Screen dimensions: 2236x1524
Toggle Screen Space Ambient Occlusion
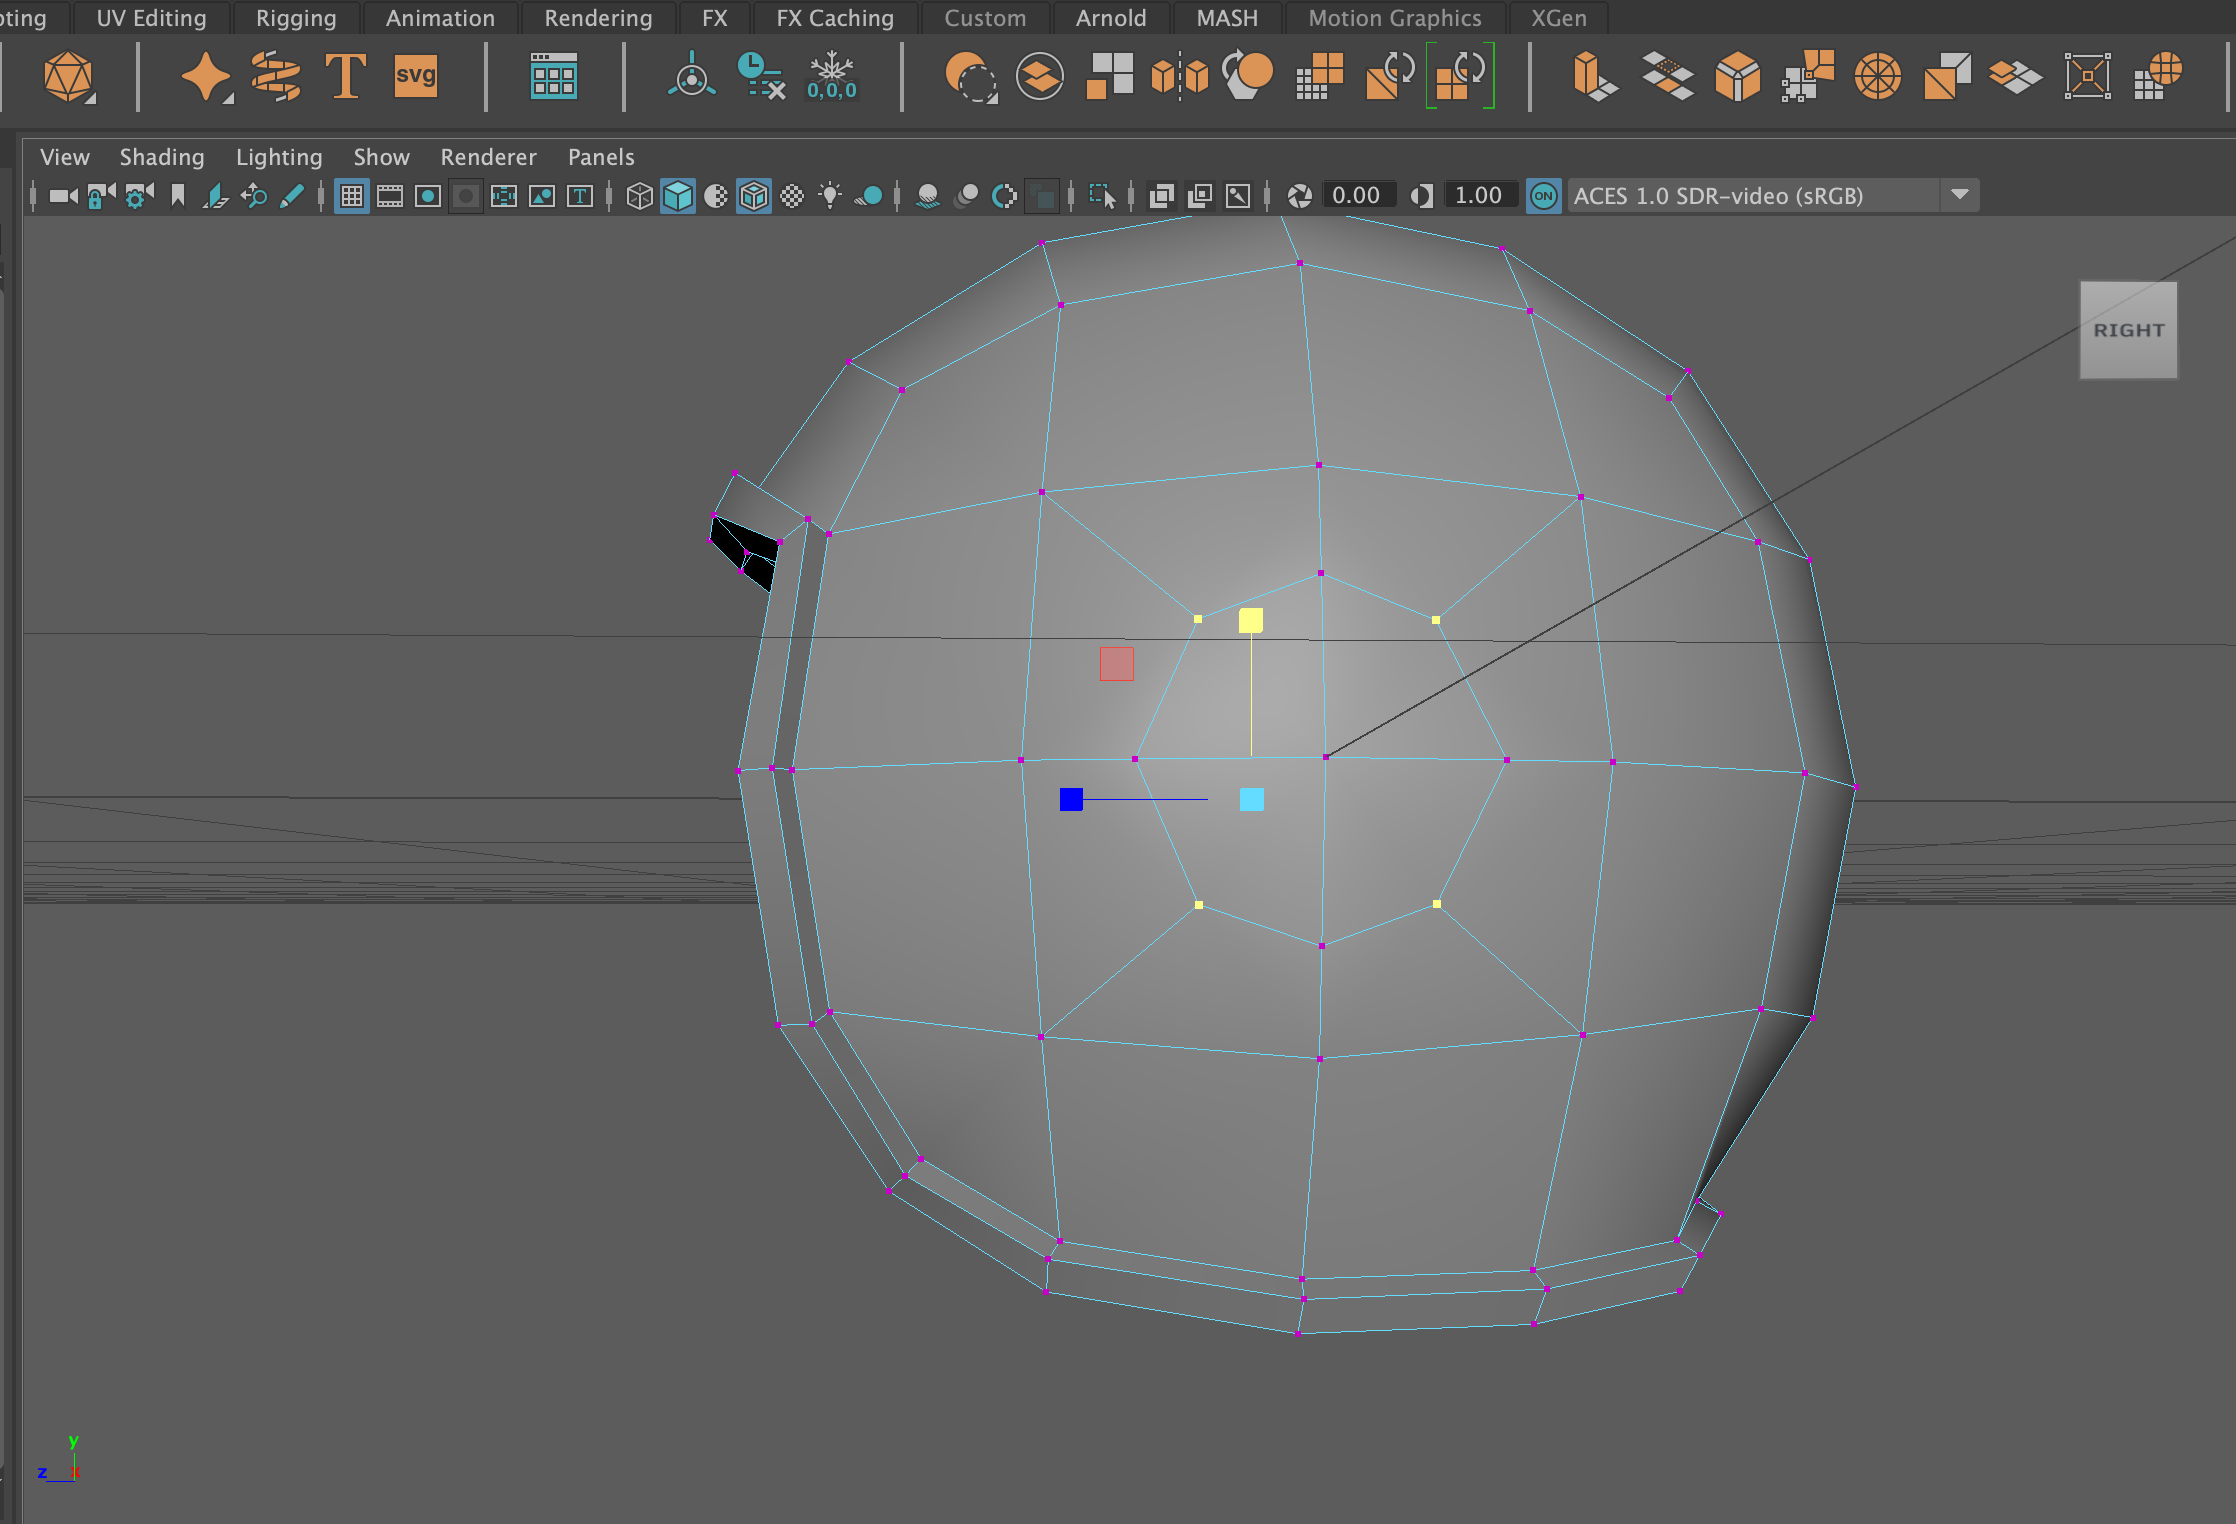pos(928,196)
